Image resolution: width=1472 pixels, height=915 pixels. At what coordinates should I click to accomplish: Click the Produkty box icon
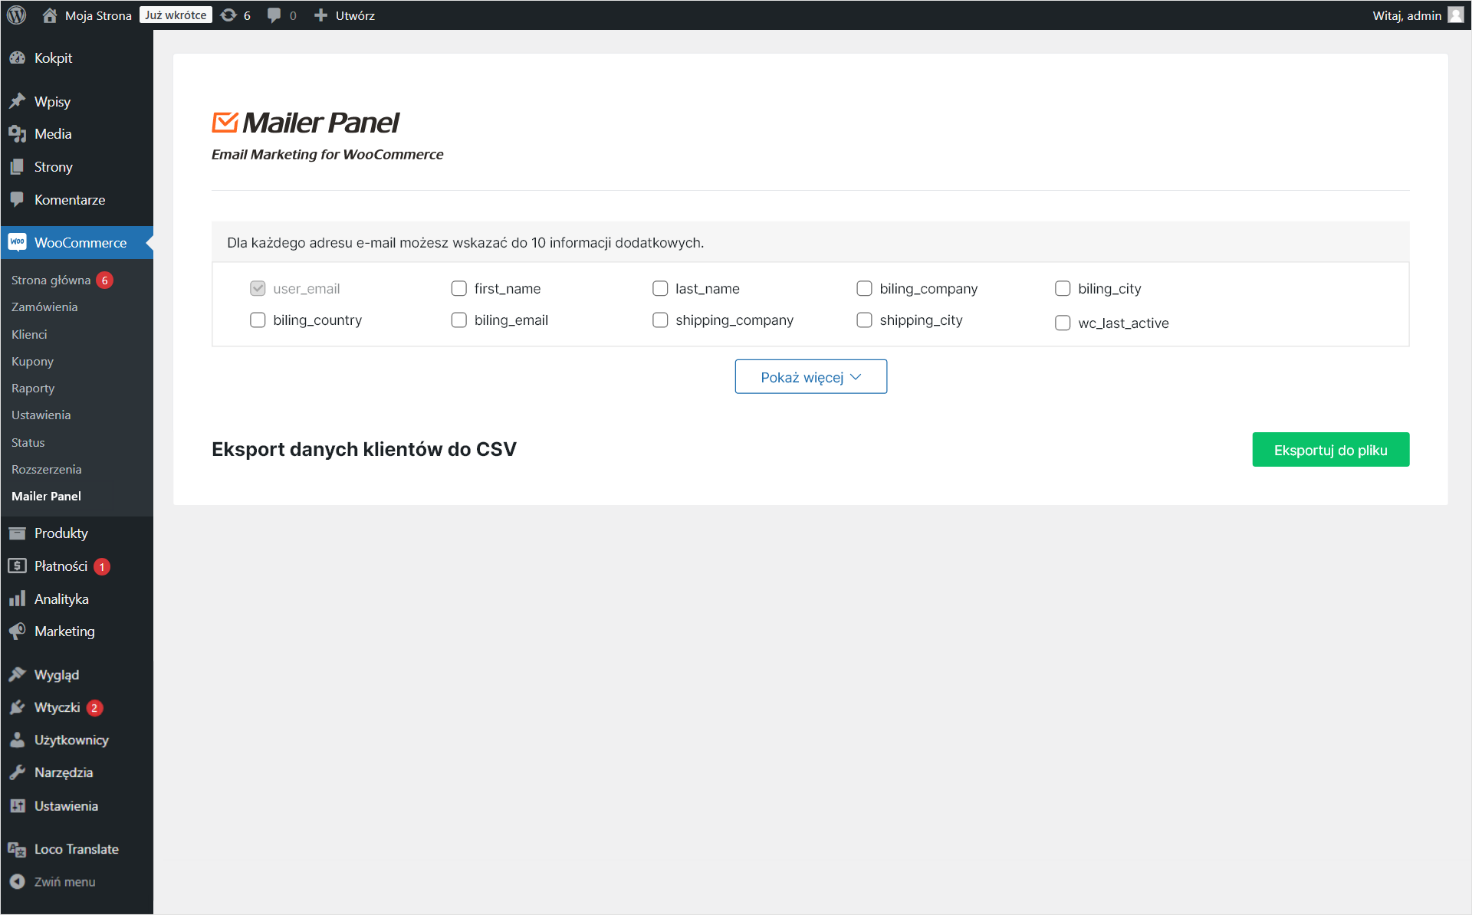[x=17, y=533]
